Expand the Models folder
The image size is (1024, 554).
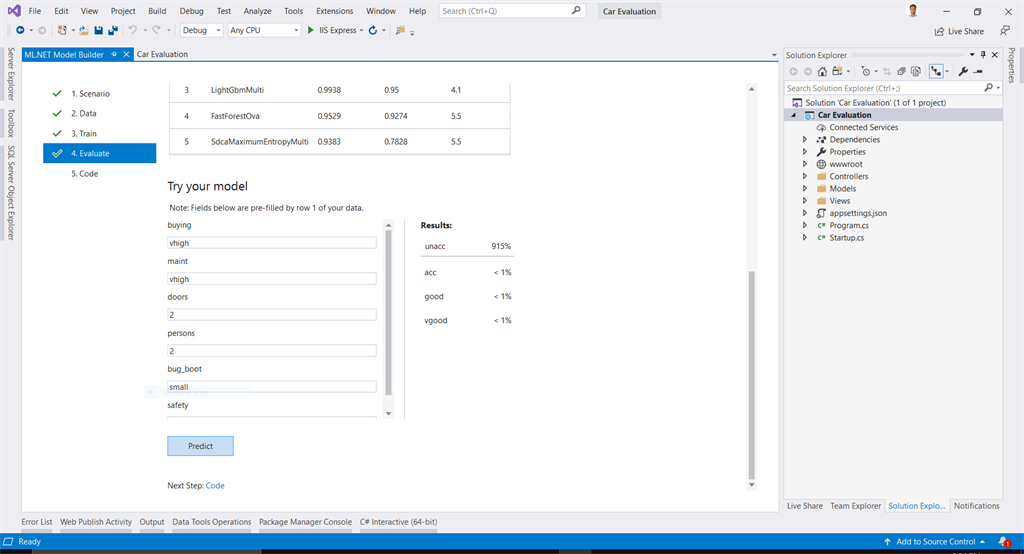coord(805,189)
